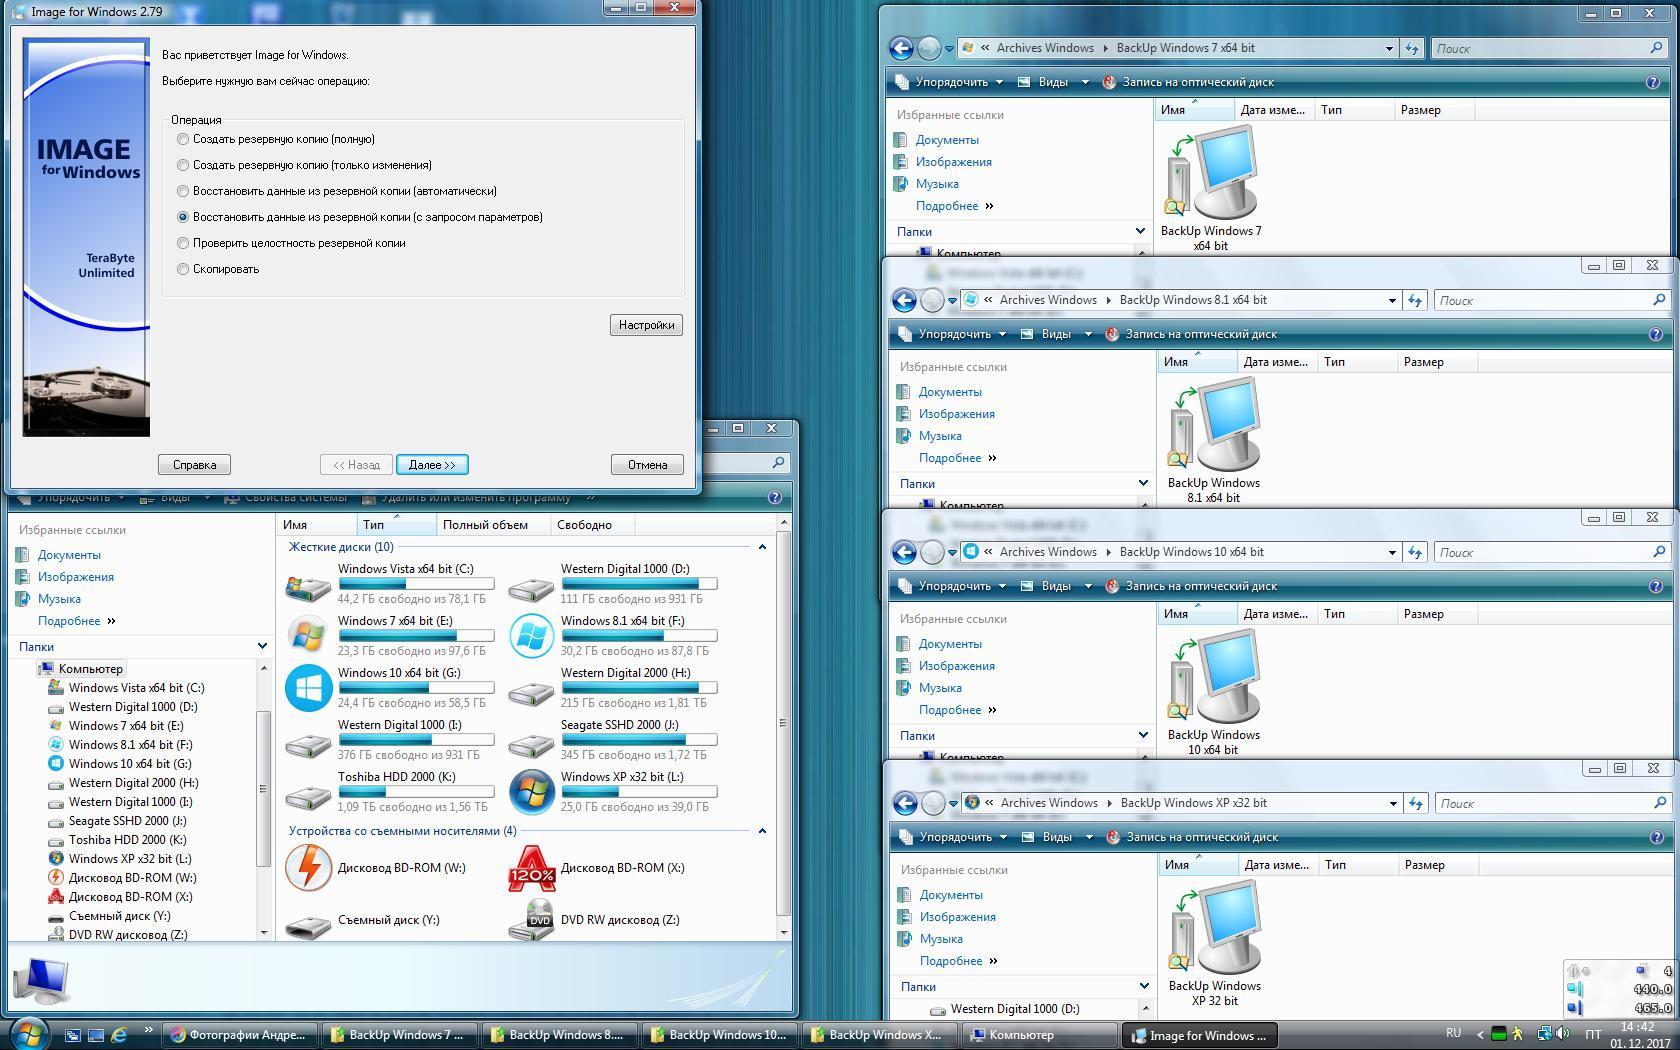The width and height of the screenshot is (1680, 1050).
Task: Click search field in BackUp Windows XP window
Action: [x=1554, y=803]
